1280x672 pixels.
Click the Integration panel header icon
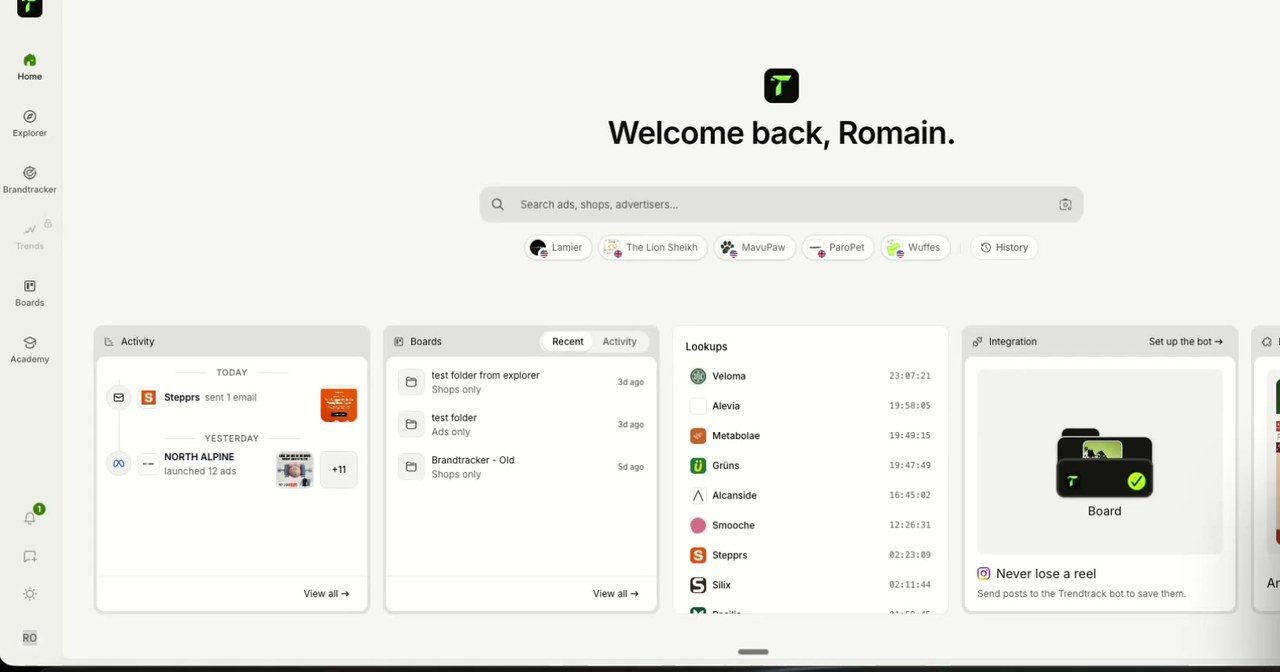point(977,341)
